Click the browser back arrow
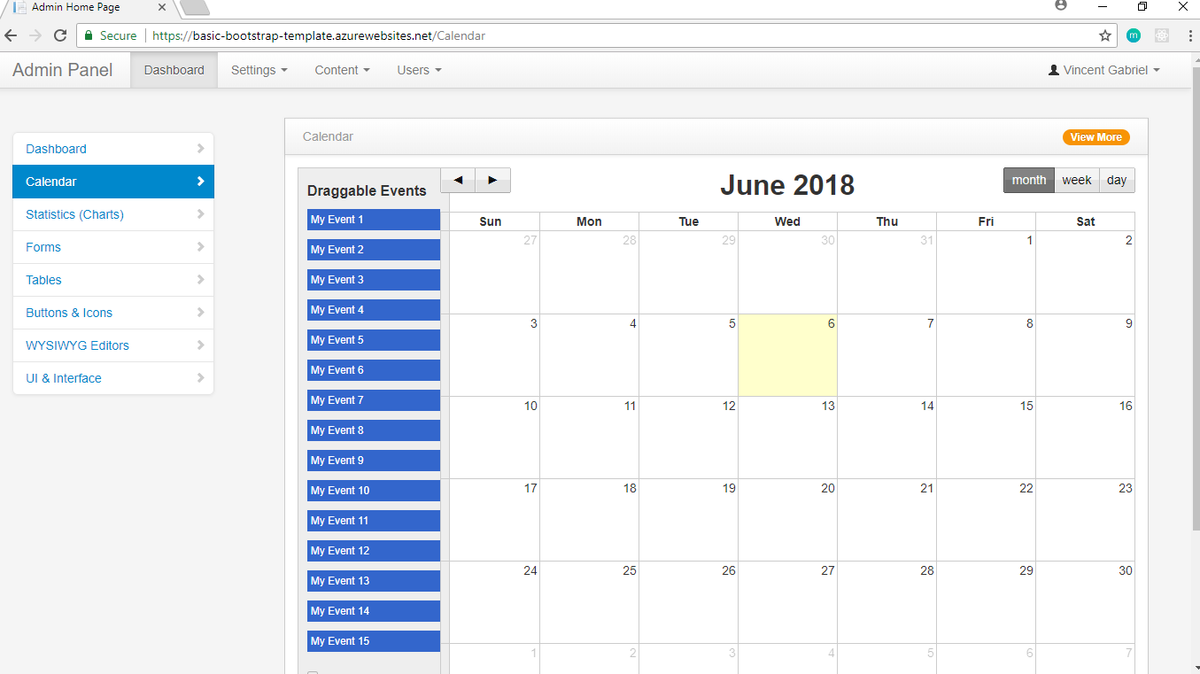This screenshot has height=674, width=1200. coord(11,35)
